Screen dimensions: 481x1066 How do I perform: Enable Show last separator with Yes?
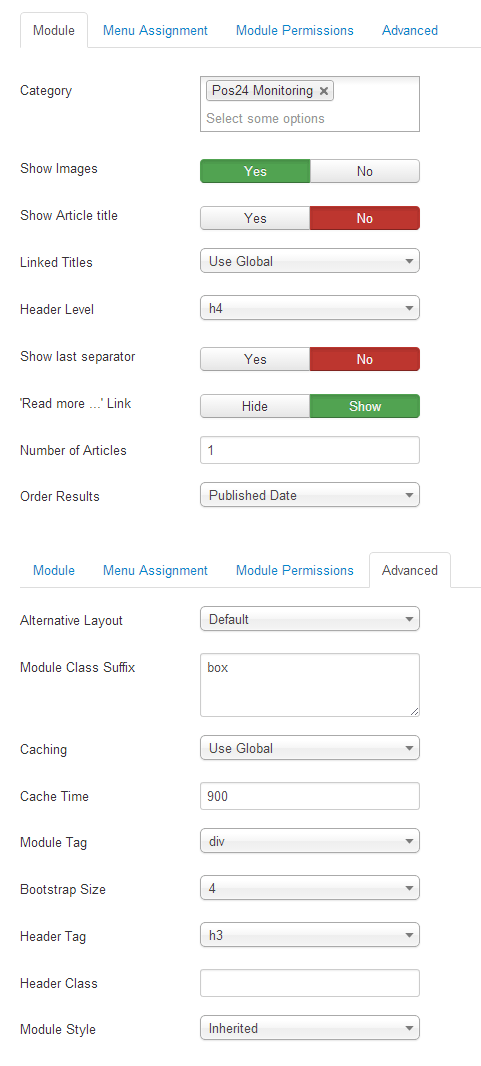click(255, 359)
